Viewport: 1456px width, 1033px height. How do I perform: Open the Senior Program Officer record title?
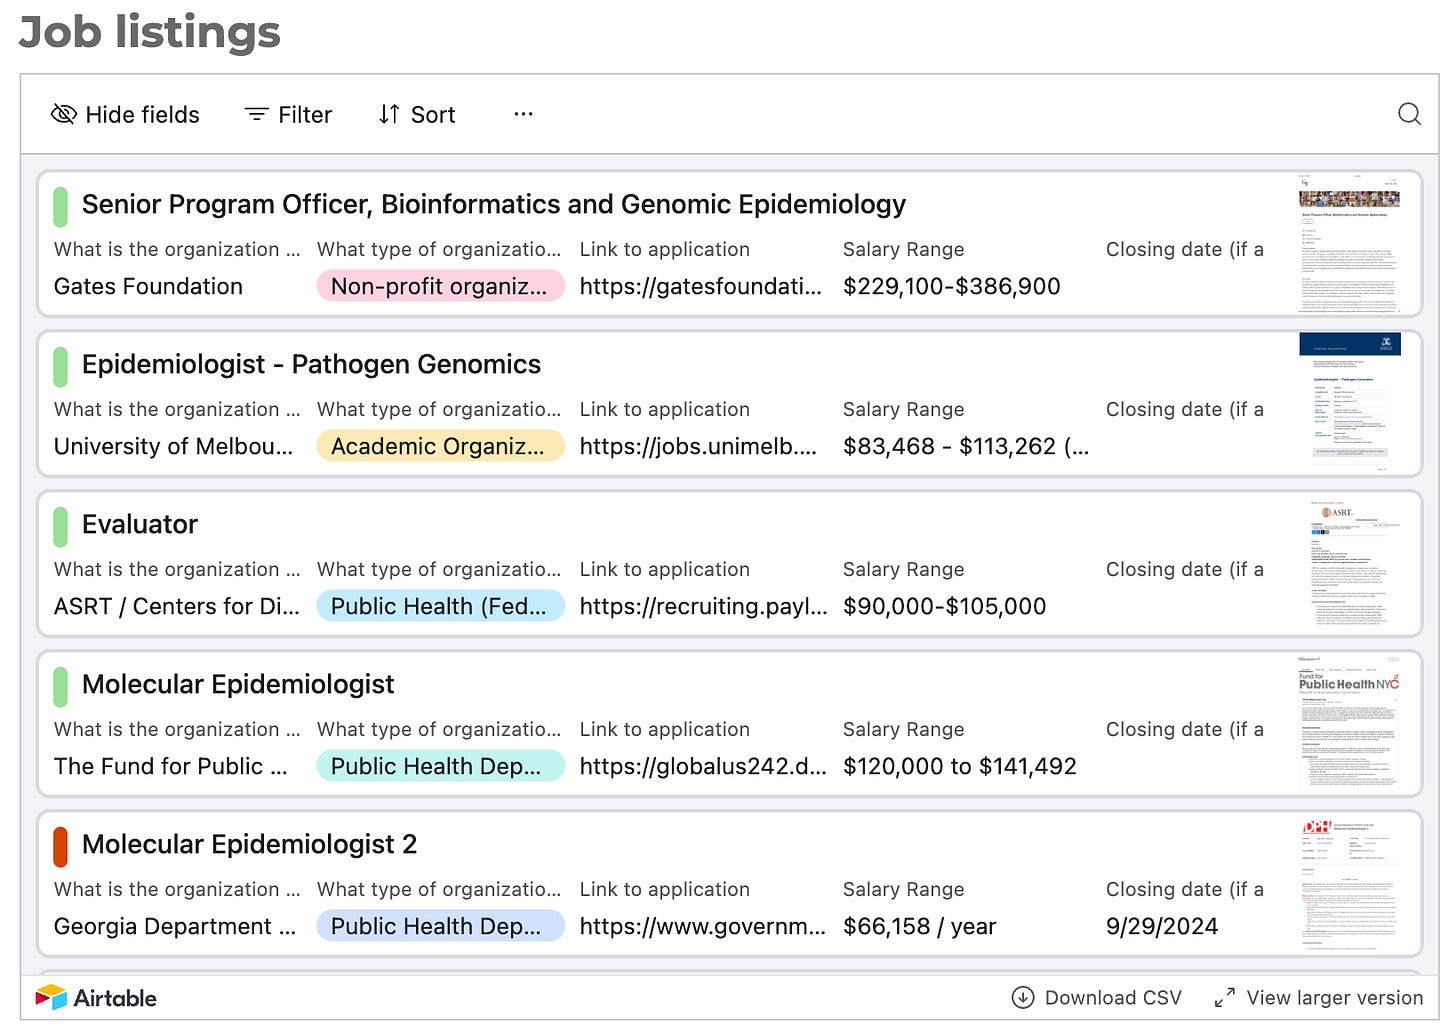tap(494, 205)
